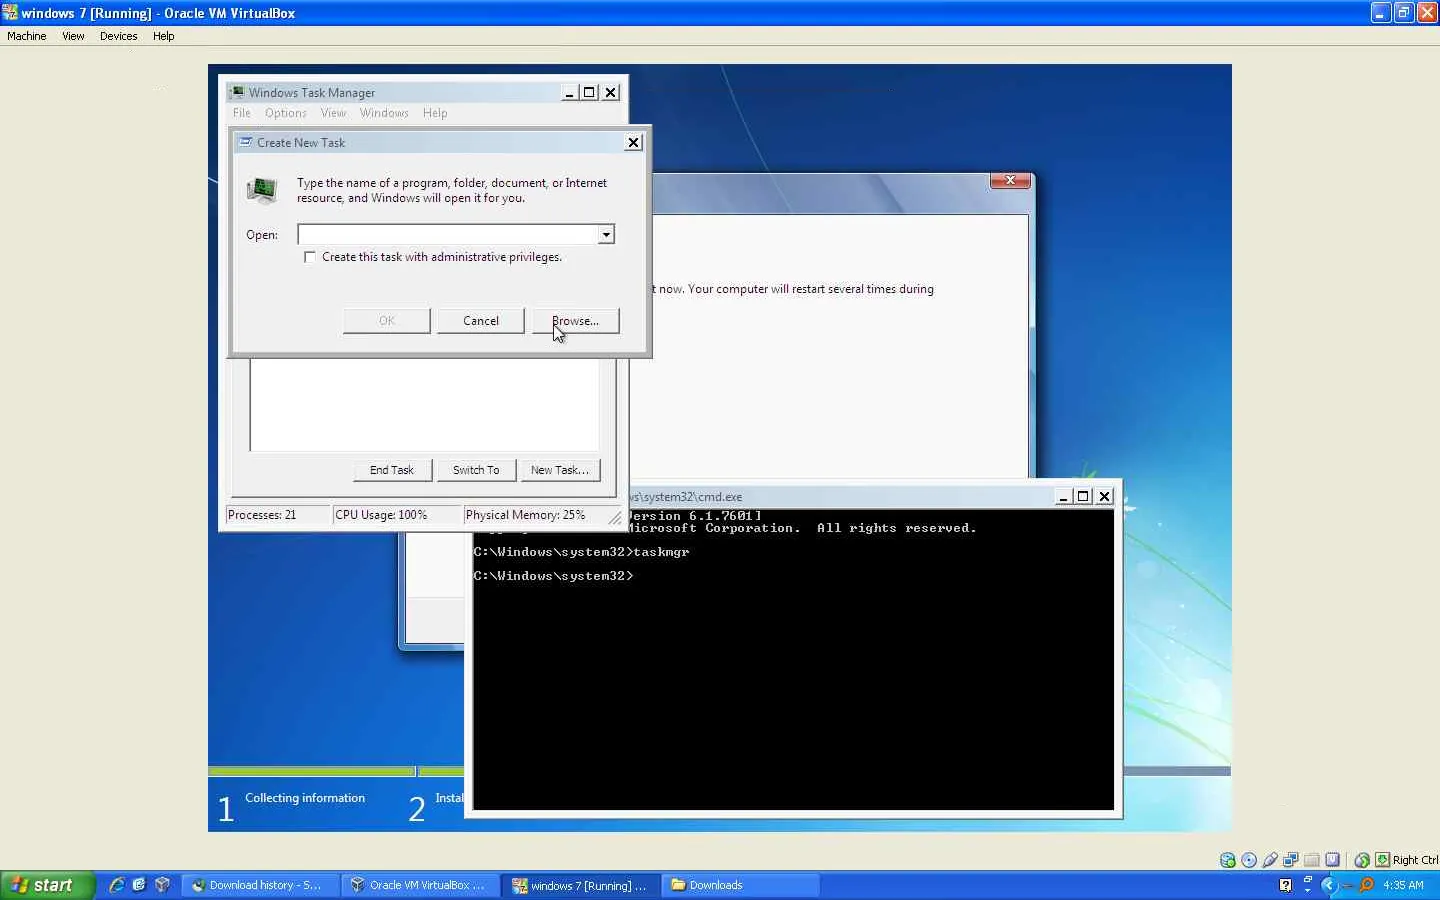Viewport: 1440px width, 900px height.
Task: Click the VirtualBox window title bar icon
Action: (10, 12)
